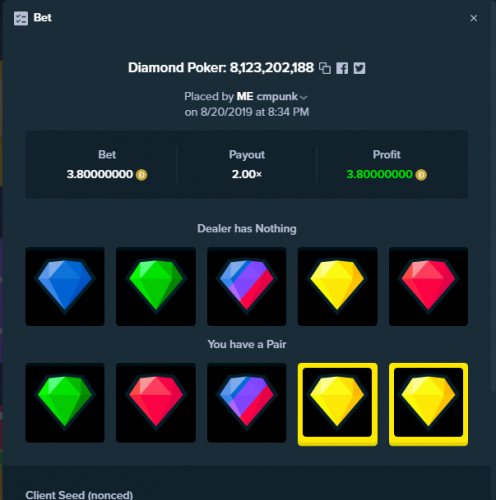496x500 pixels.
Task: Copy the Diamond Poker bet ID
Action: [325, 68]
